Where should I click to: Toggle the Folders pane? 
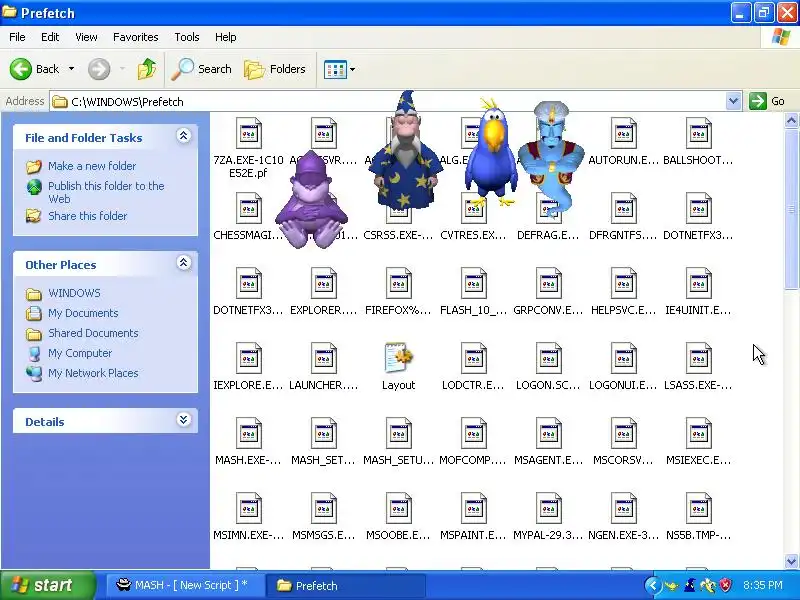275,69
